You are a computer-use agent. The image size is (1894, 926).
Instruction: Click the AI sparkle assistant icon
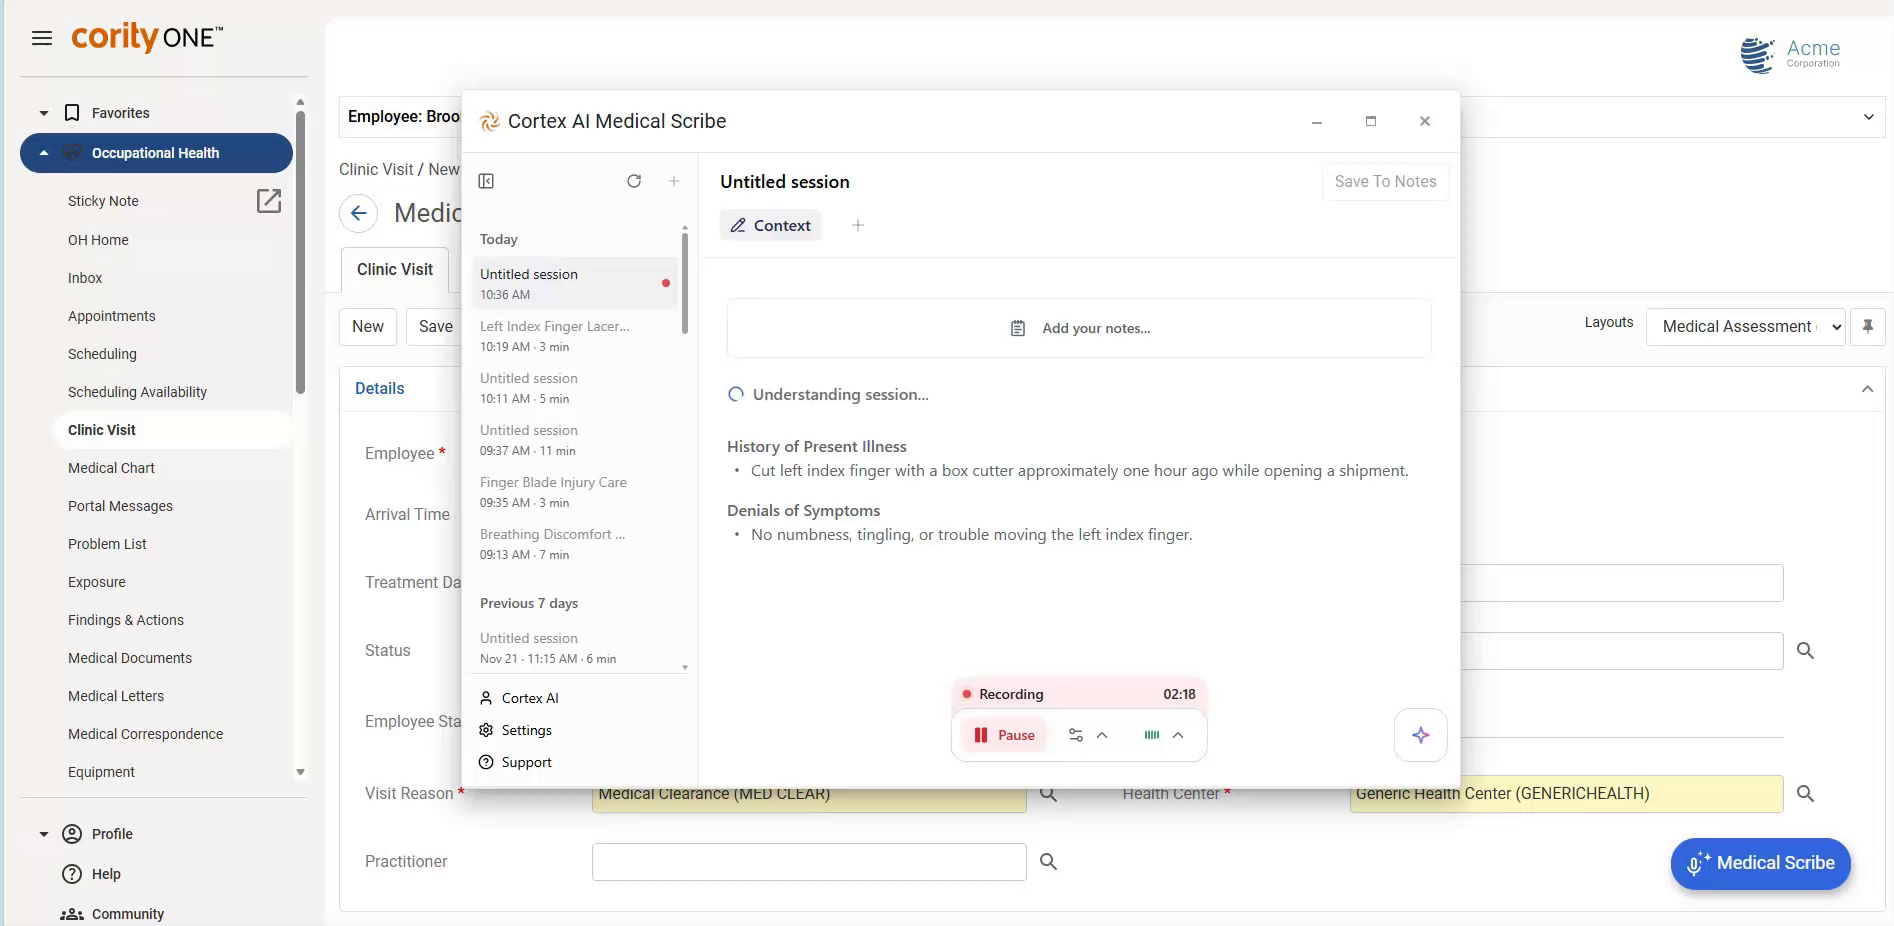coord(1420,735)
